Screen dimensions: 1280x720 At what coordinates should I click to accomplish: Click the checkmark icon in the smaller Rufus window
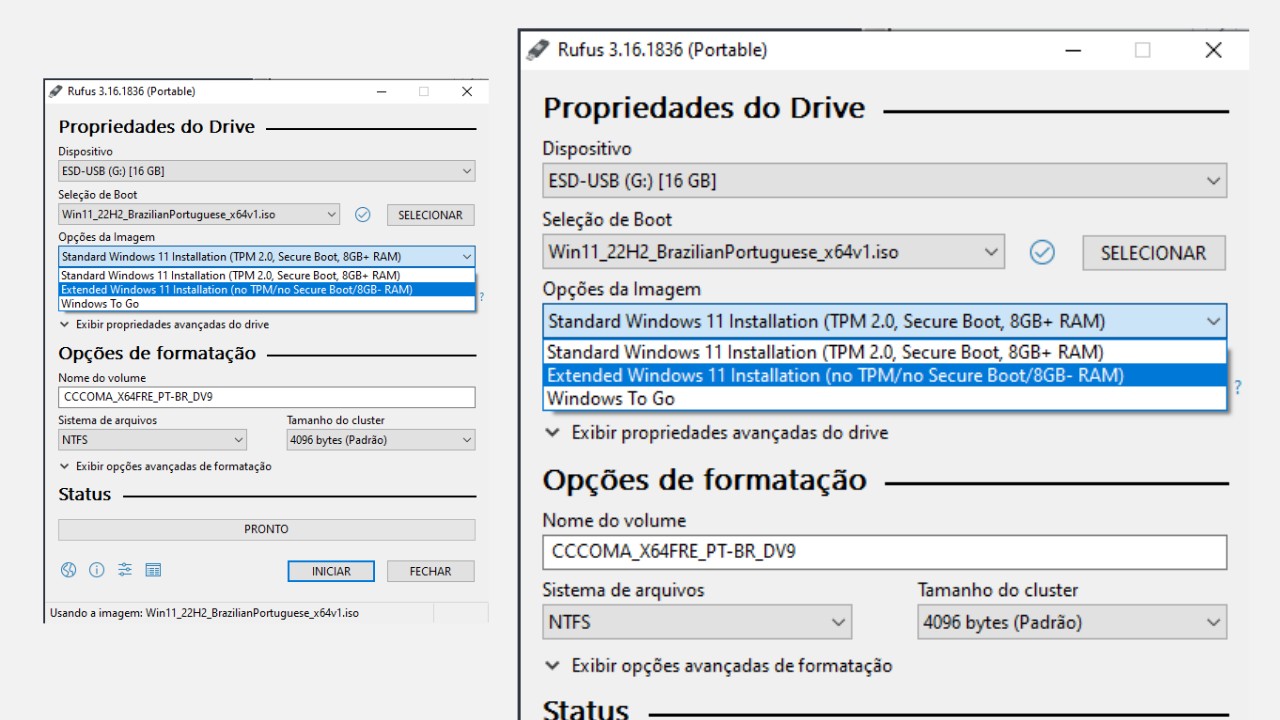point(362,214)
